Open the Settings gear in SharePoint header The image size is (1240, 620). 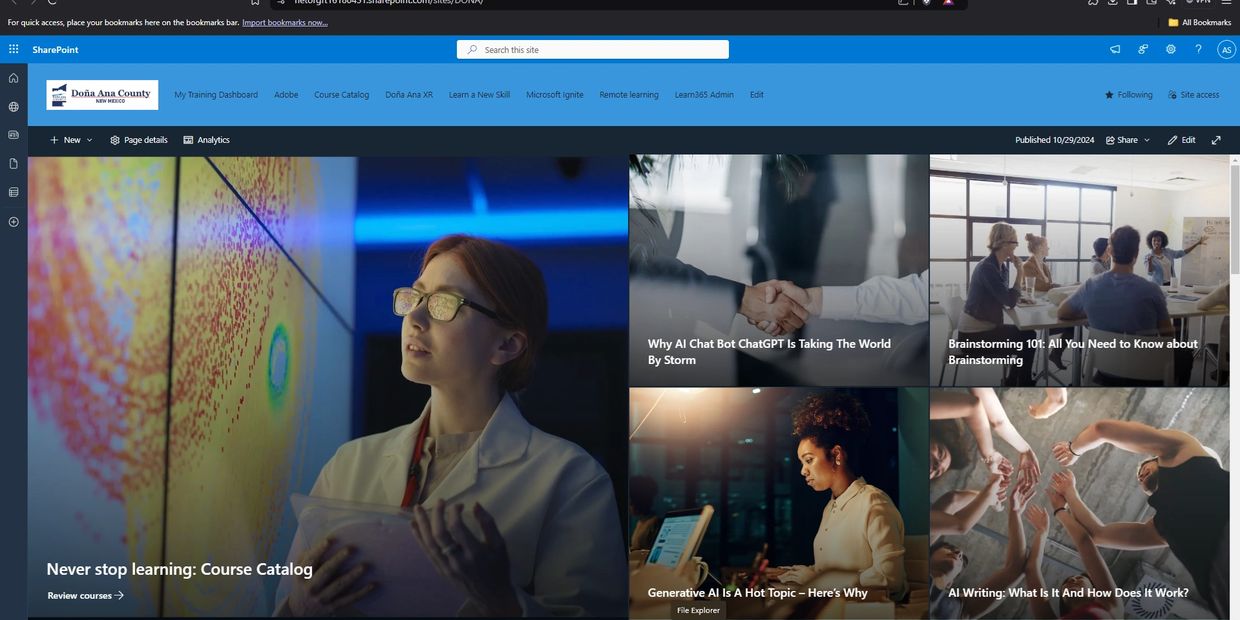(1171, 49)
